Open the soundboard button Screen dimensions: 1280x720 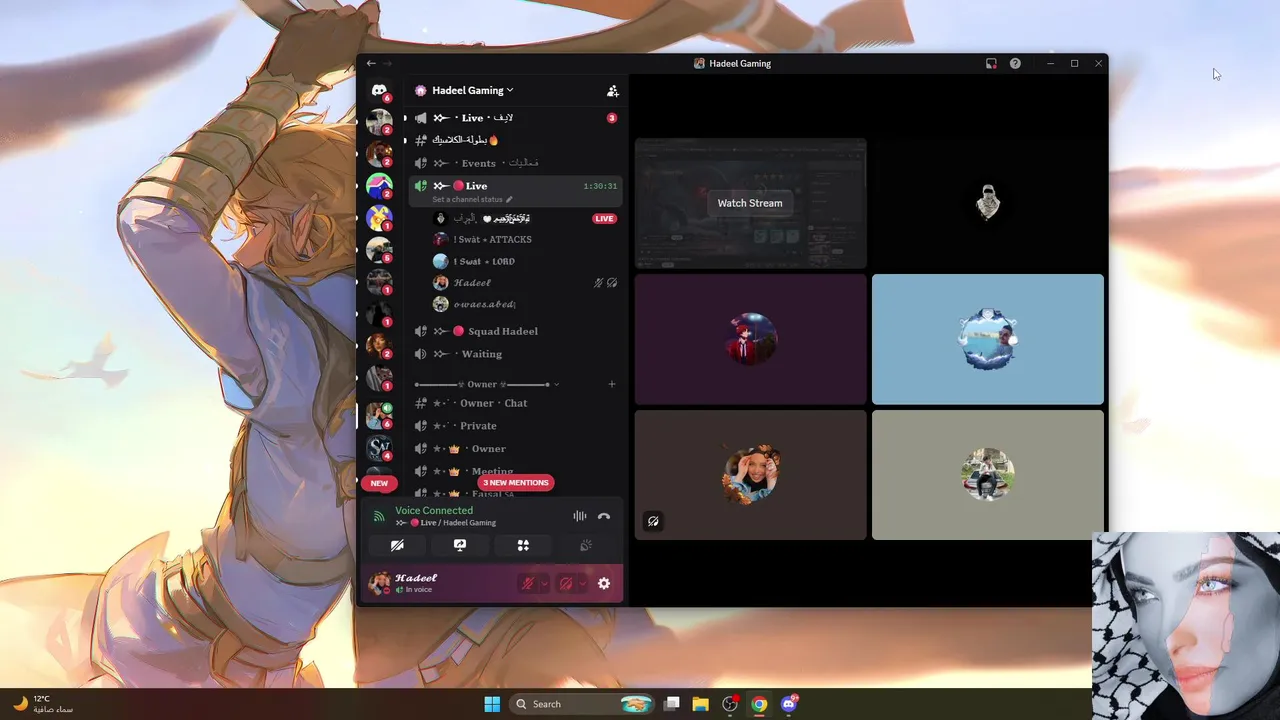pos(586,545)
